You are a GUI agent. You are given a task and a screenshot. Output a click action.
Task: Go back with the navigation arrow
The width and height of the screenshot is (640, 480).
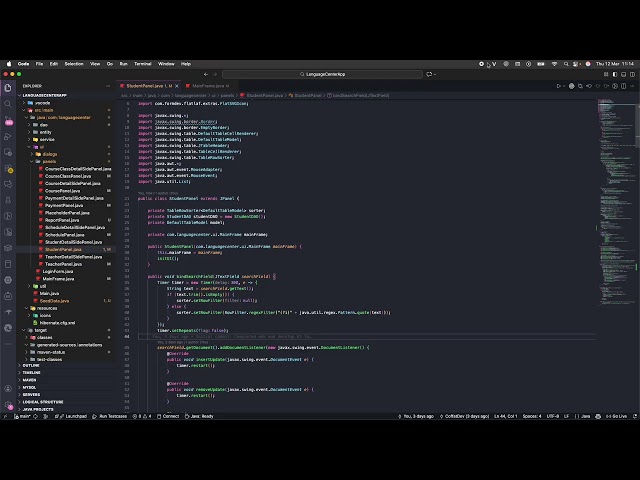206,74
